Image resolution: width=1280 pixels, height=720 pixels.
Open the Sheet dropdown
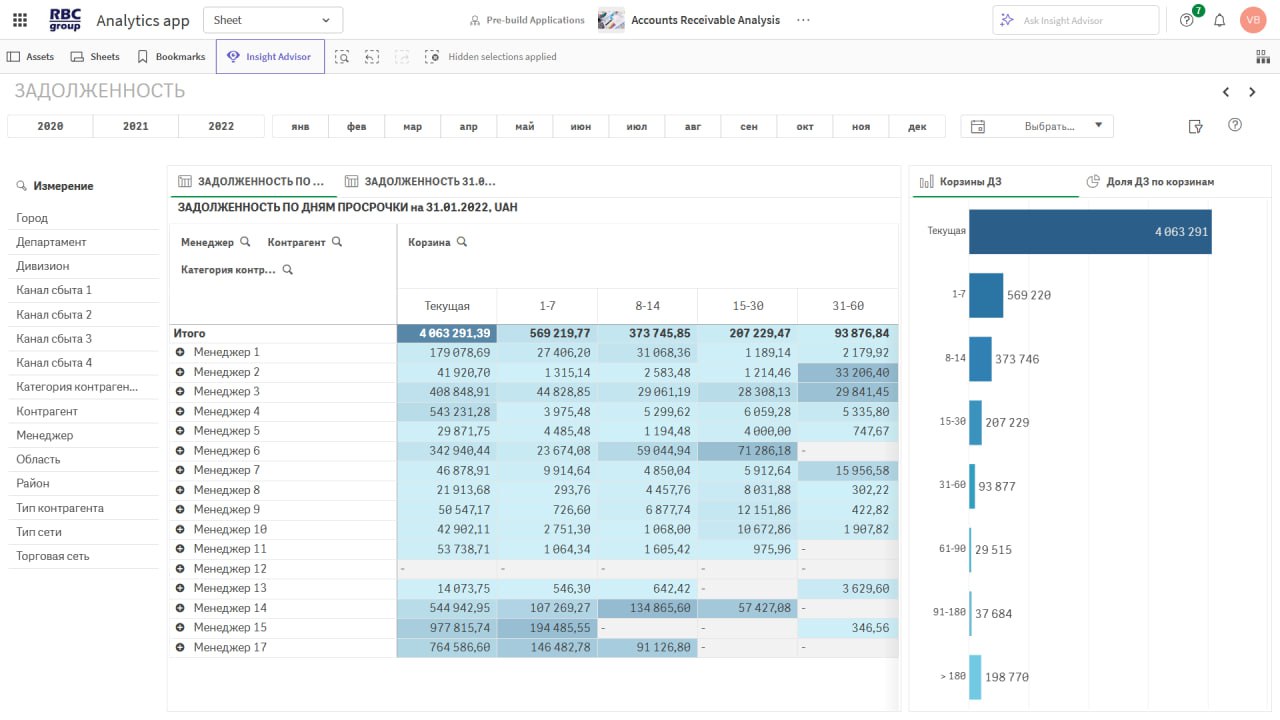pos(272,20)
